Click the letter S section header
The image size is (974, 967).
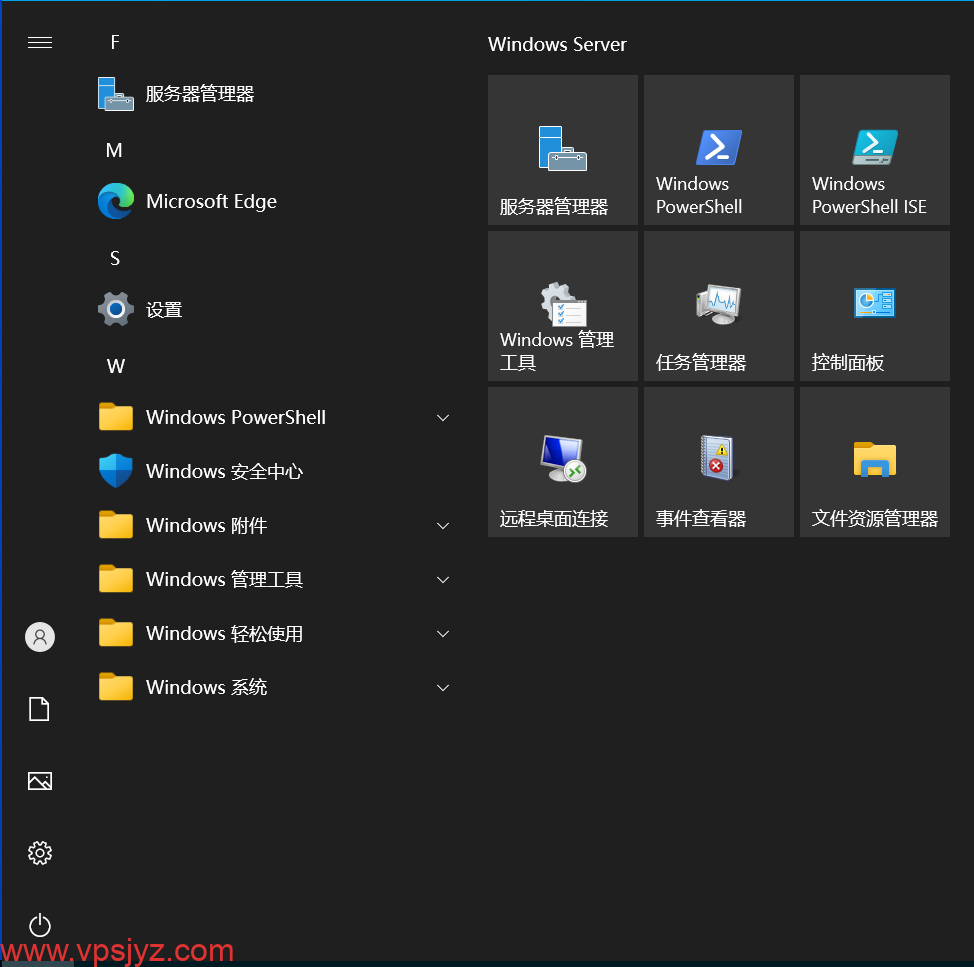115,258
